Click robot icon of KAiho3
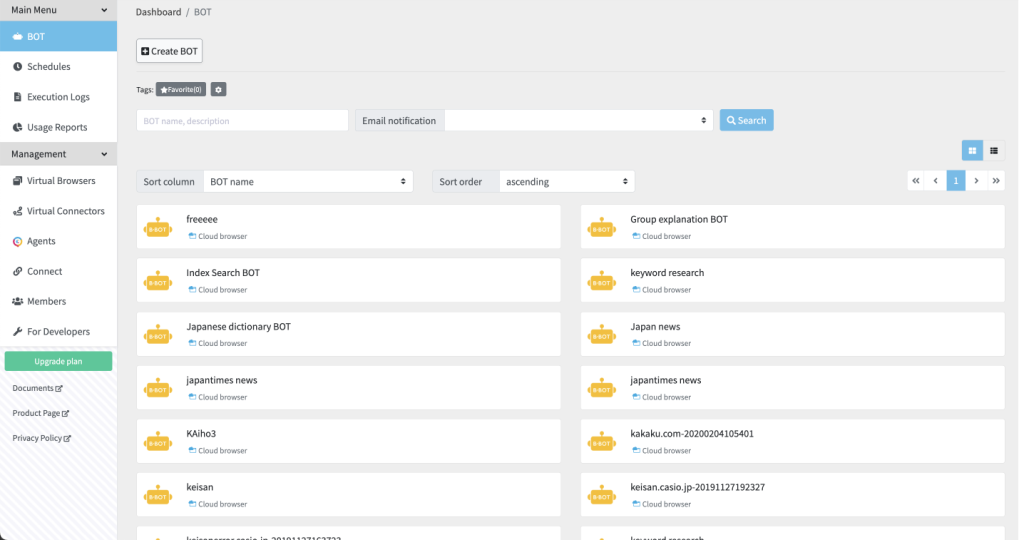 pos(157,442)
